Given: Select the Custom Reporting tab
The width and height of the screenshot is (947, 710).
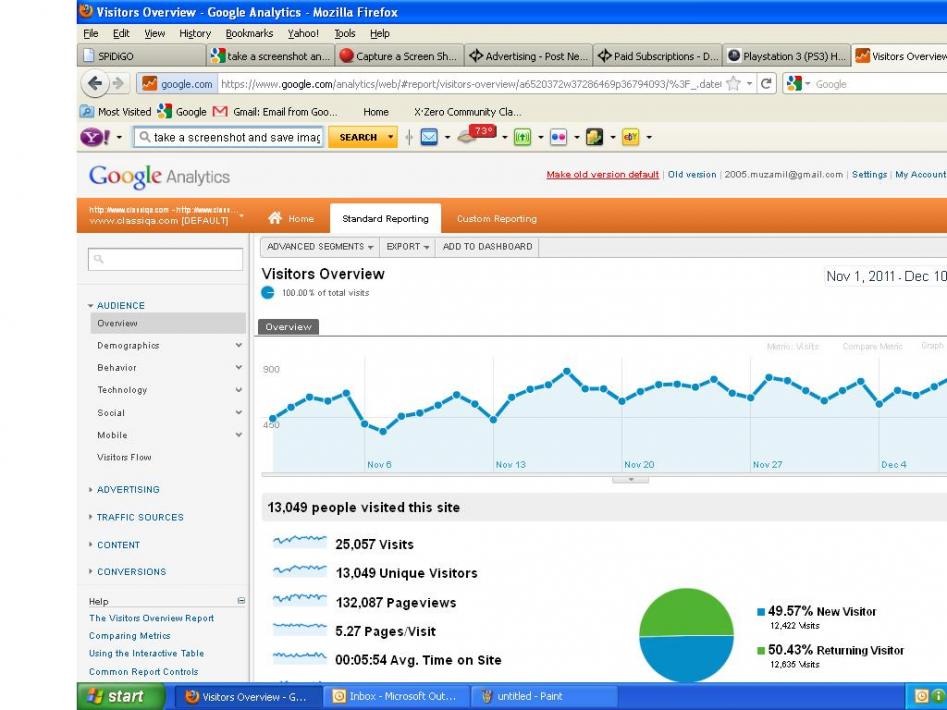Looking at the screenshot, I should pyautogui.click(x=497, y=219).
